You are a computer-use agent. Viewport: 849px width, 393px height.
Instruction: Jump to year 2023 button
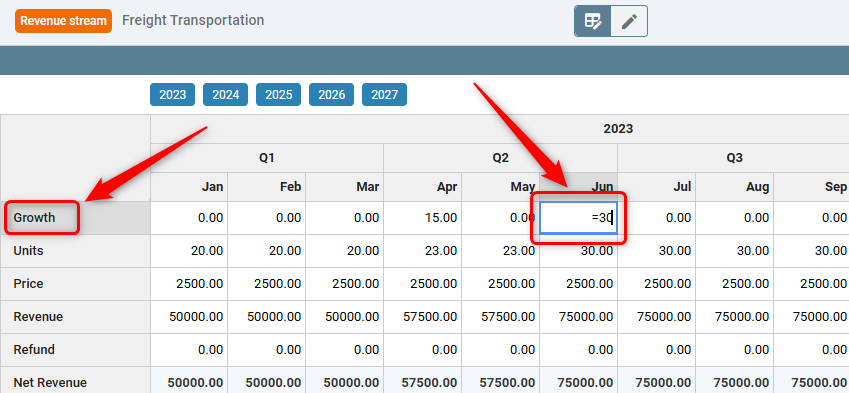click(x=173, y=95)
